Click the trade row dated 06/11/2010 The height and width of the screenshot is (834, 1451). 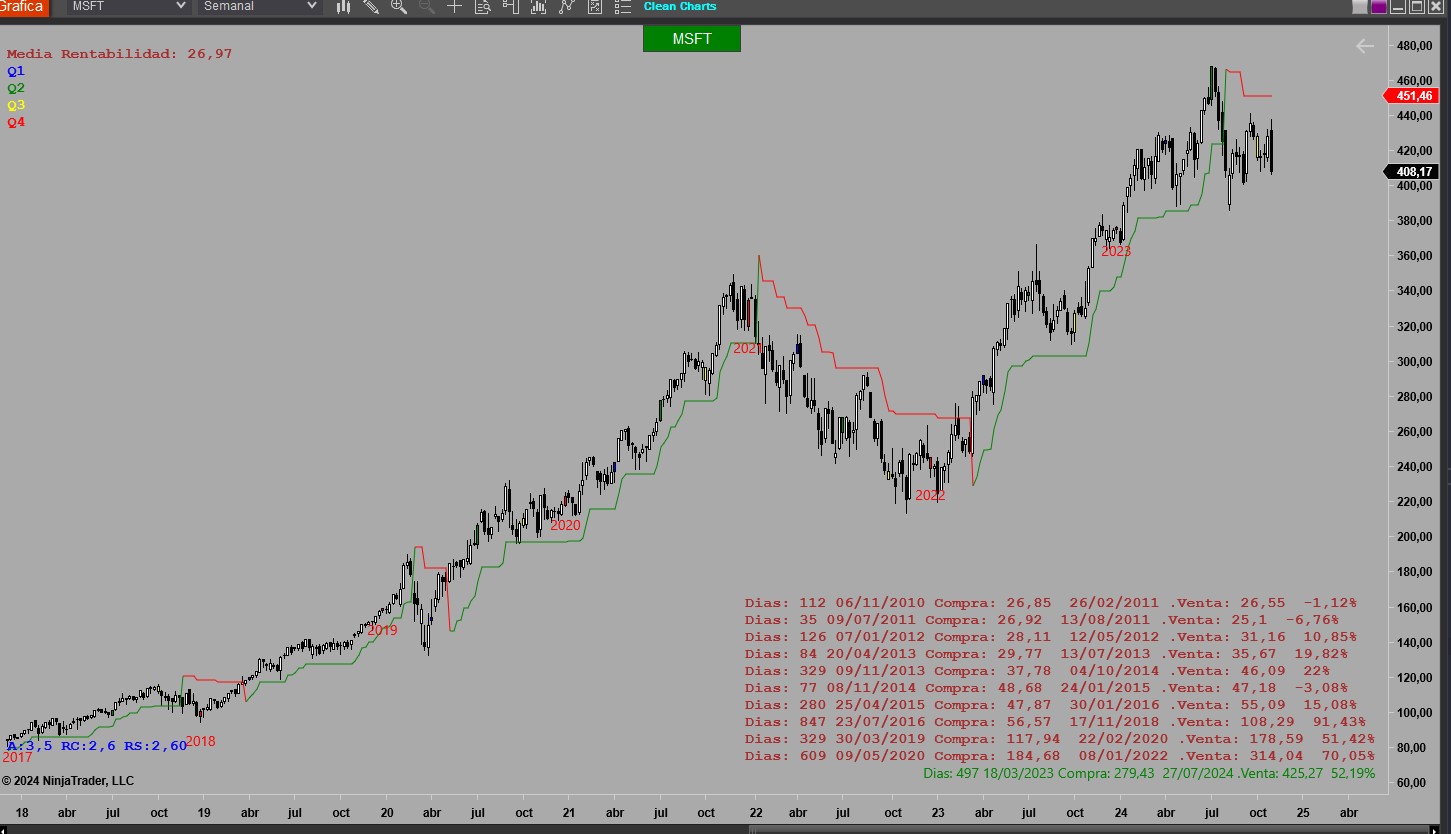click(1050, 603)
